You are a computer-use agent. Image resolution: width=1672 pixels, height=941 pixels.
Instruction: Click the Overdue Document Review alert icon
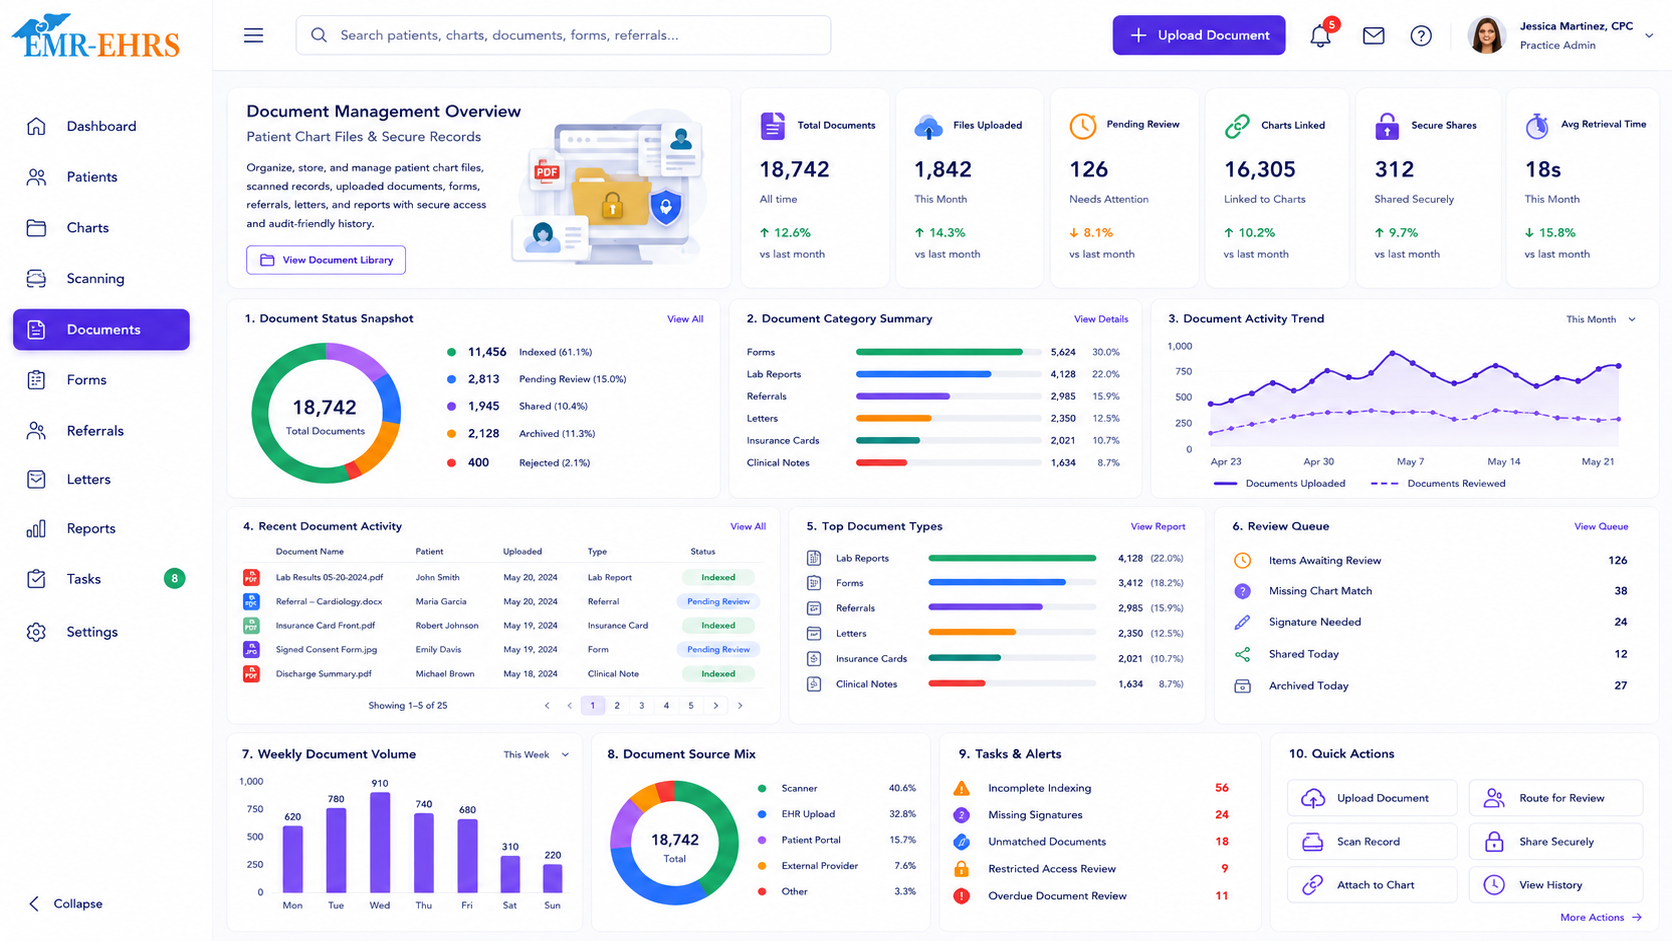coord(961,896)
